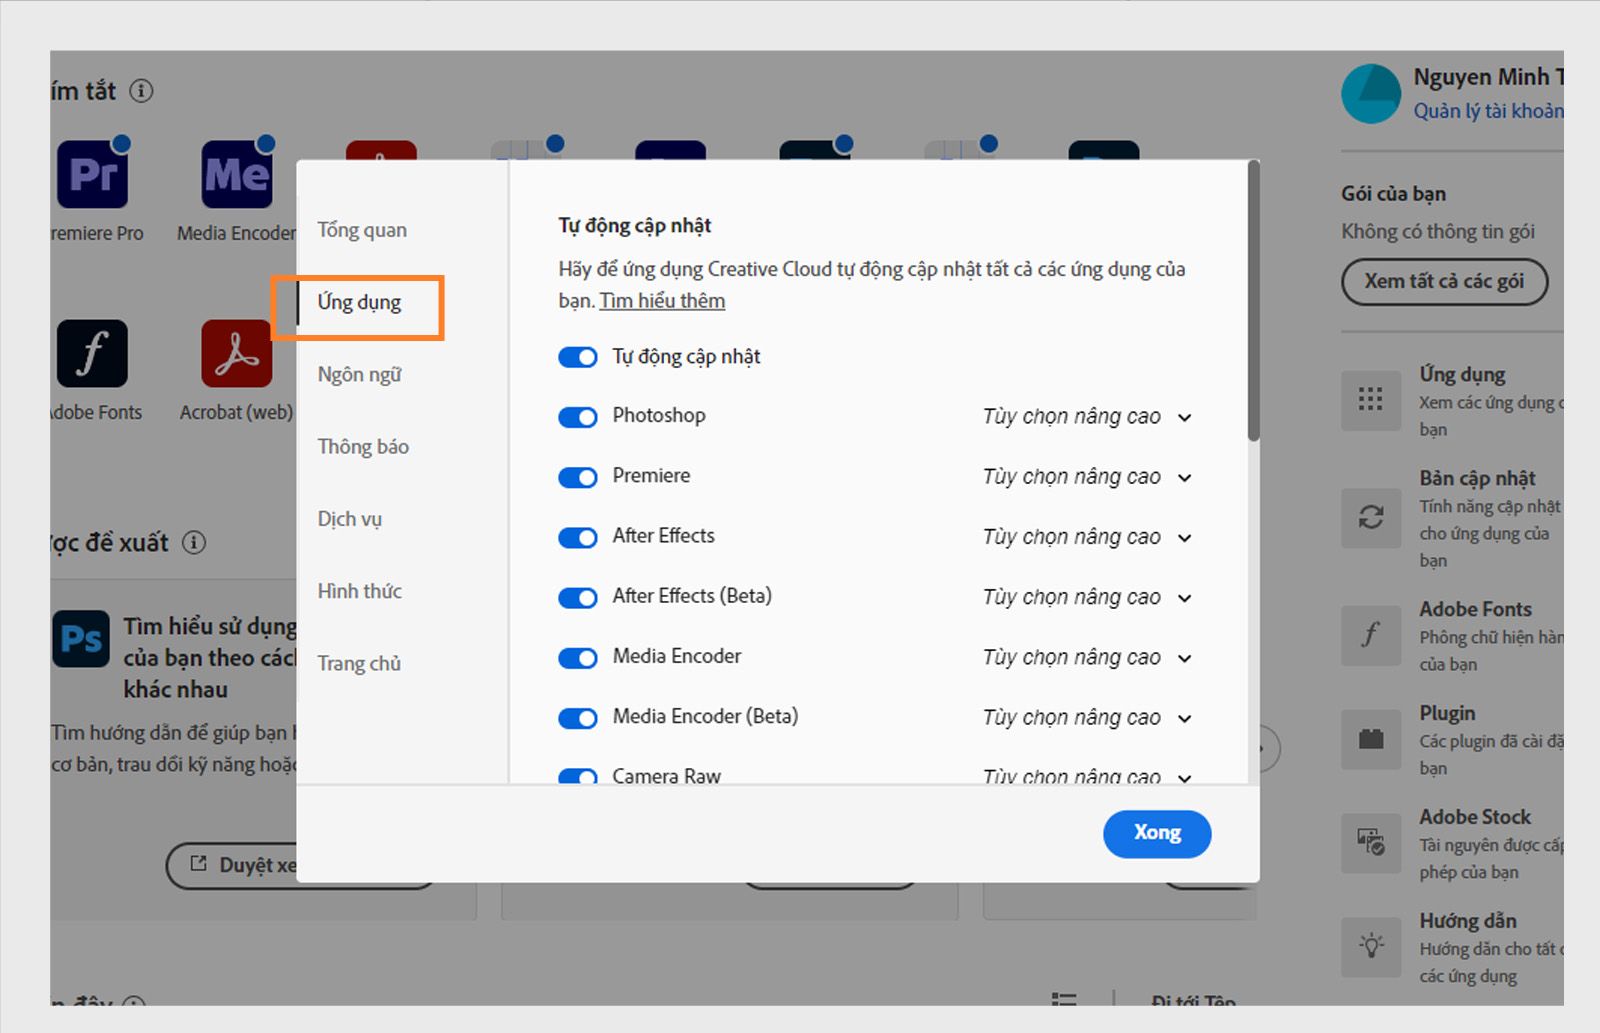This screenshot has height=1033, width=1600.
Task: Click the Ứng dụng grid icon in sidebar
Action: click(x=1370, y=400)
